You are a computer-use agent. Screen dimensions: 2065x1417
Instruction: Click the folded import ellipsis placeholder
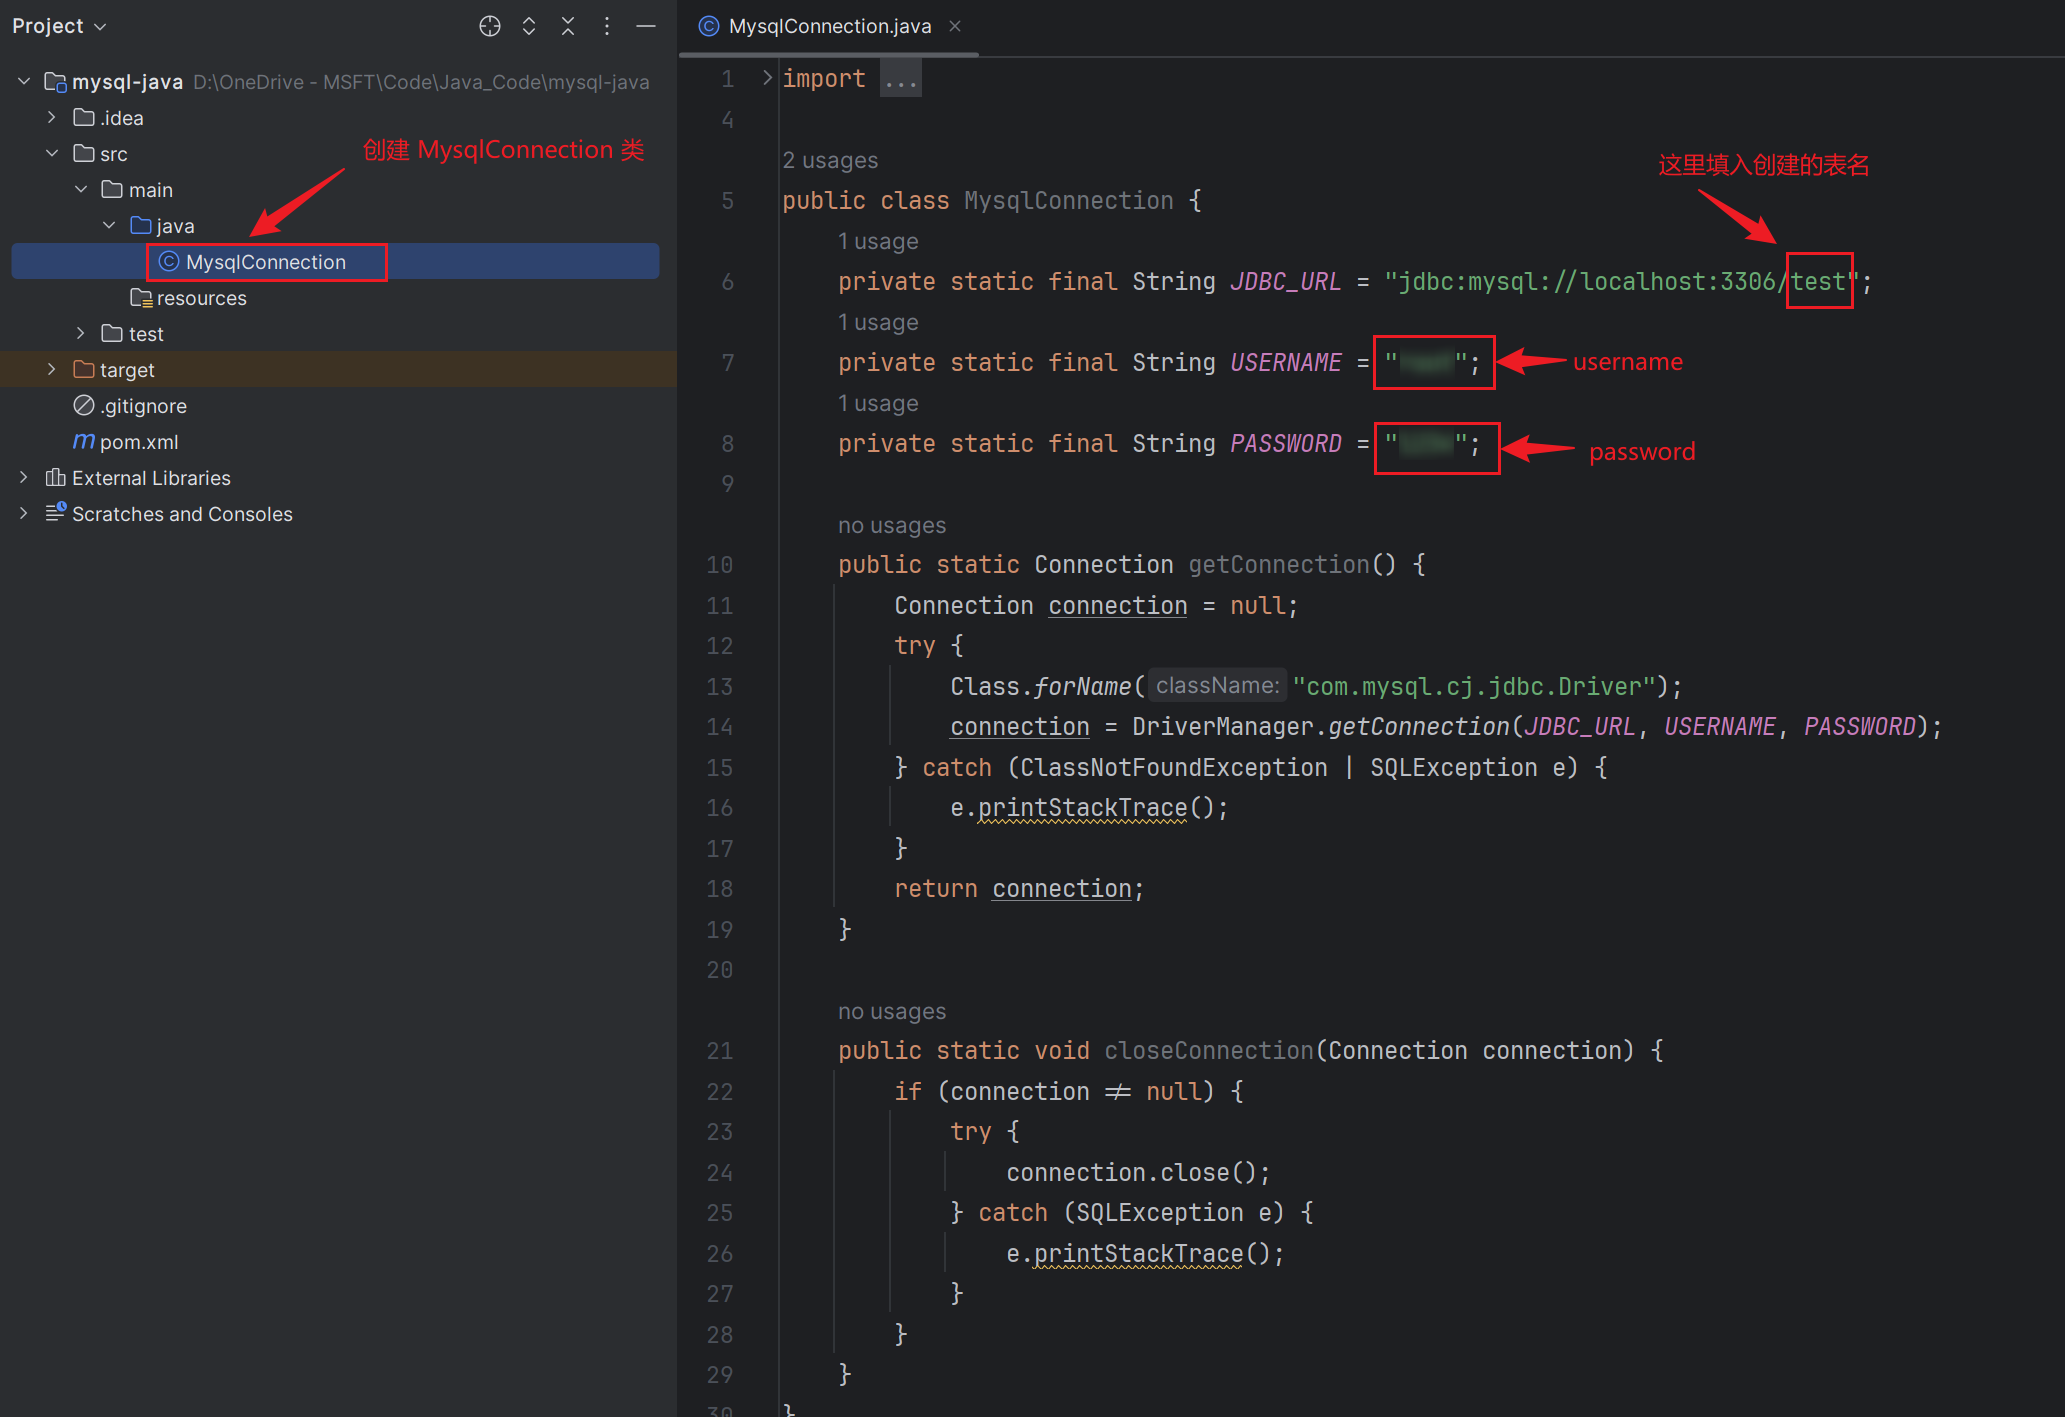tap(901, 79)
